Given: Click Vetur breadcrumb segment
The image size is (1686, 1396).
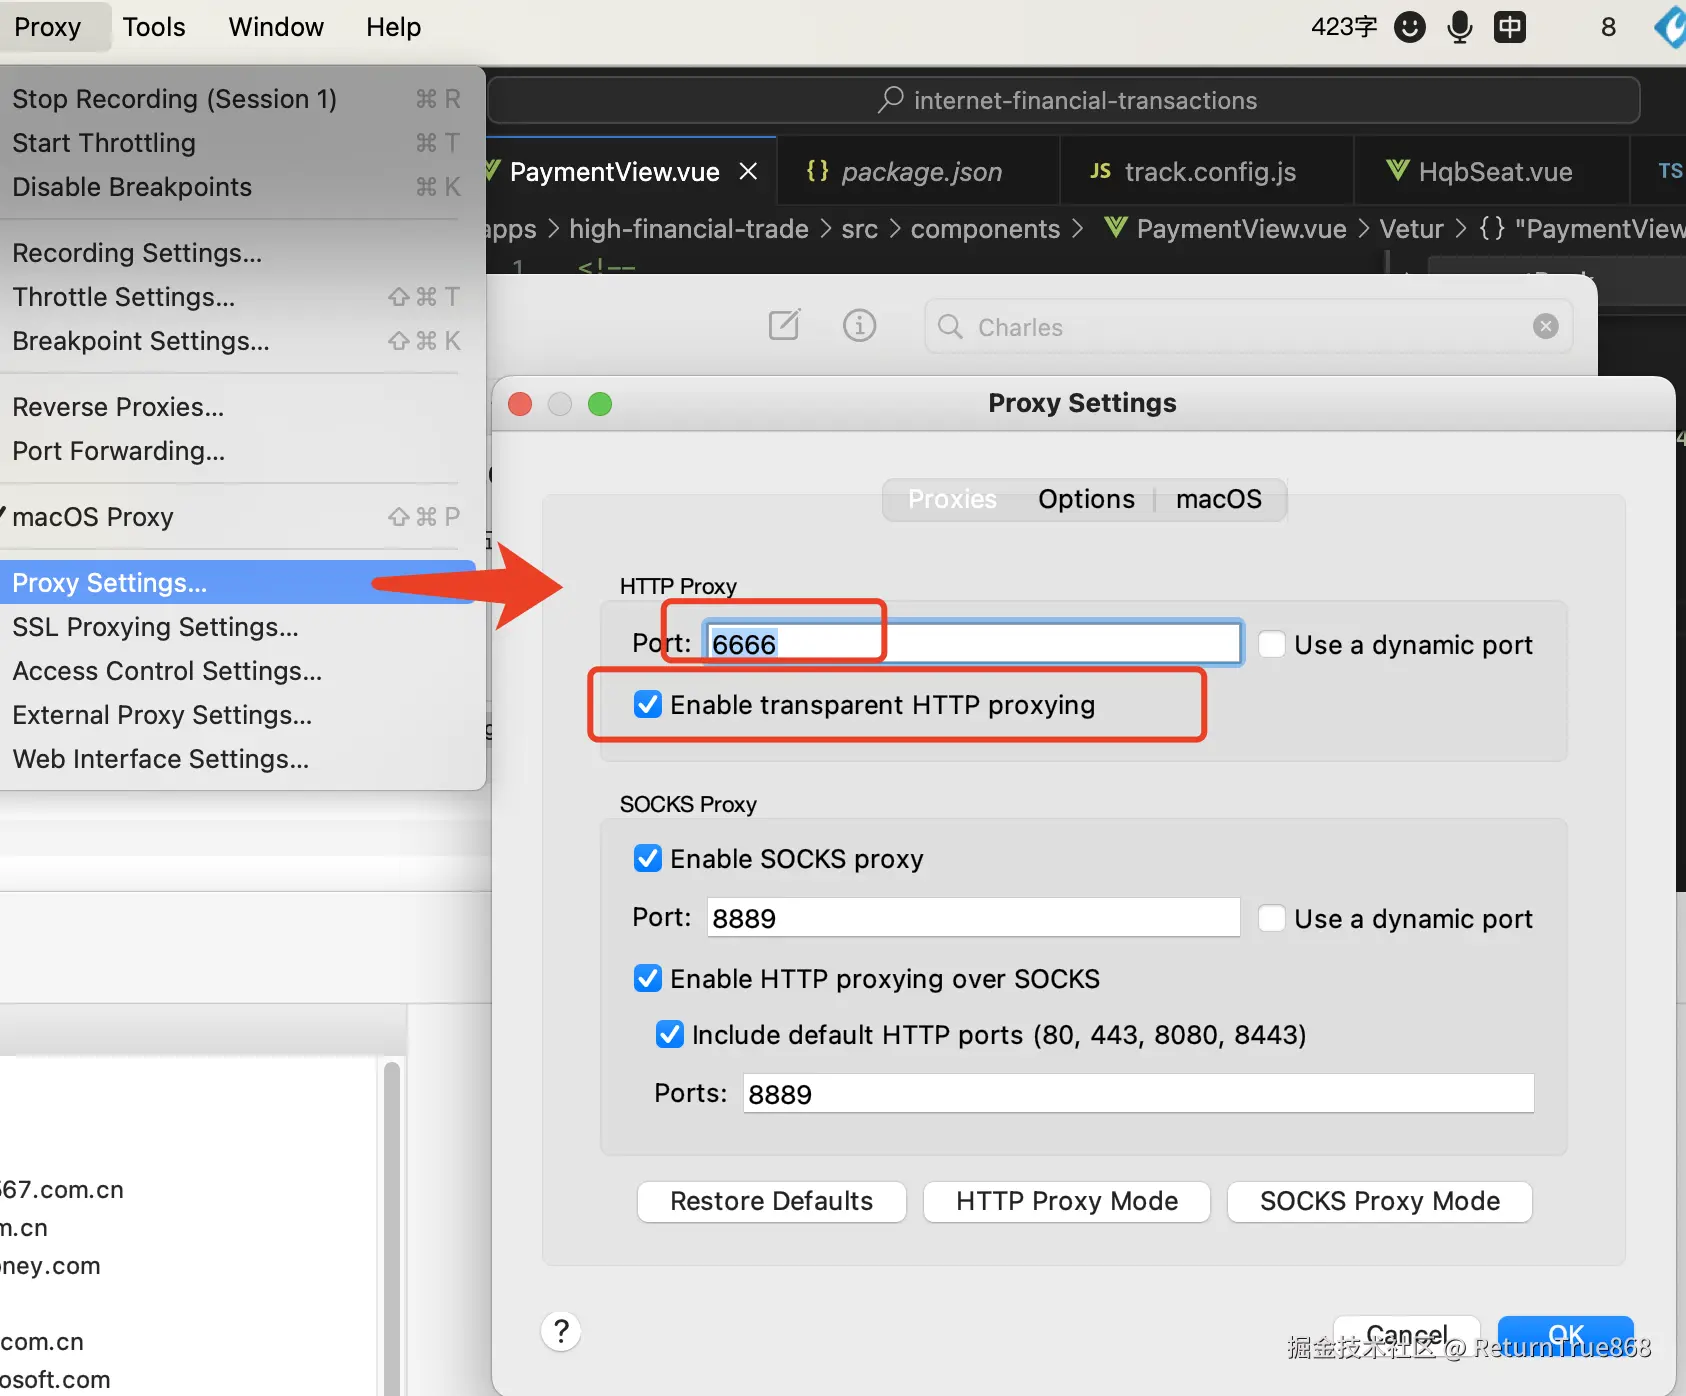Looking at the screenshot, I should [x=1412, y=229].
